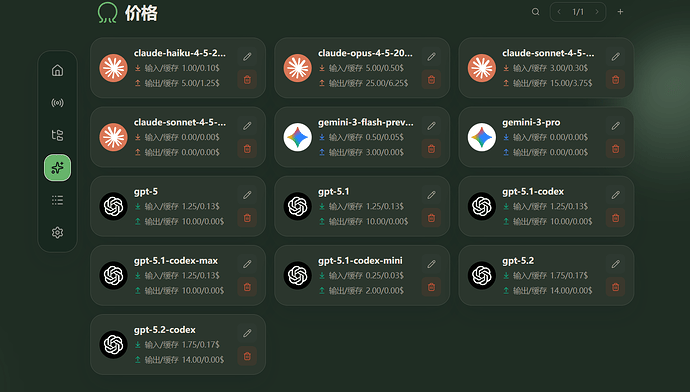Open the list view icon in sidebar
Viewport: 690px width, 392px height.
point(57,200)
